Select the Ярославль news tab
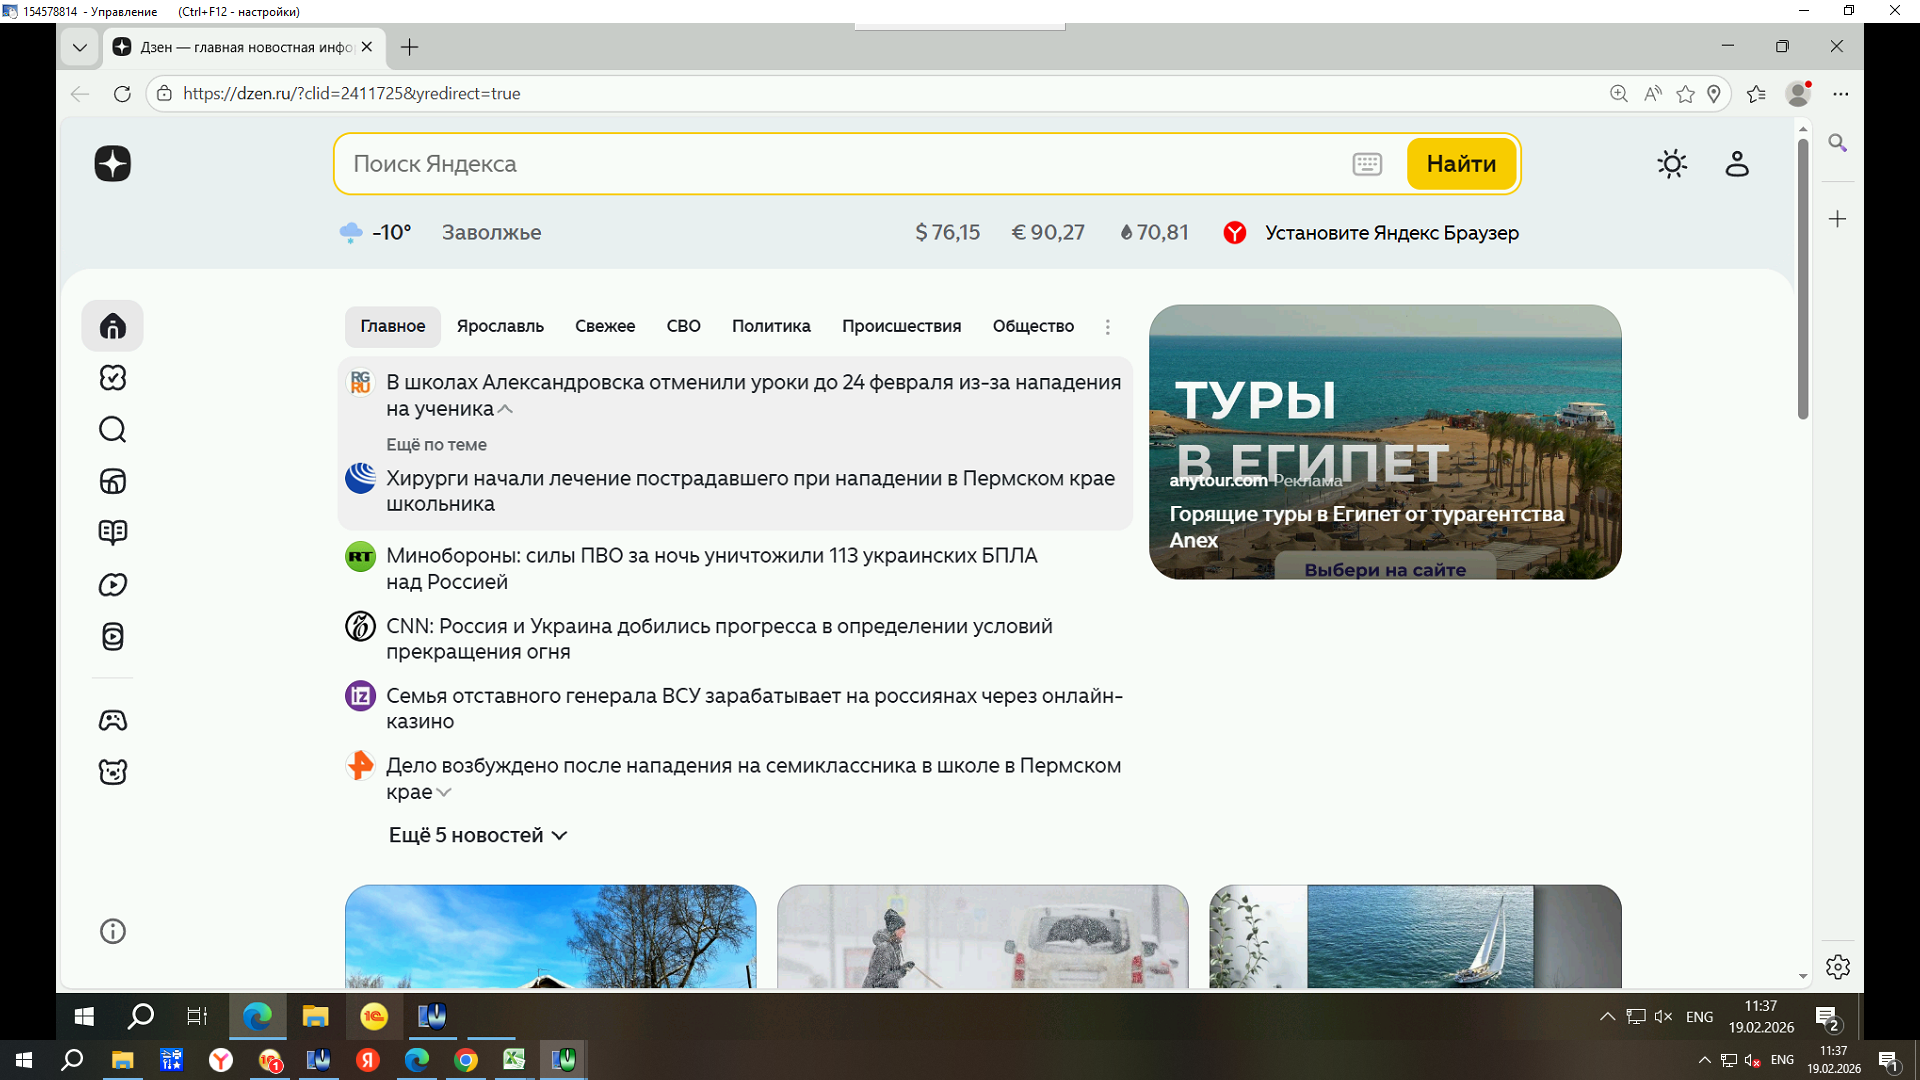The width and height of the screenshot is (1920, 1080). tap(500, 326)
